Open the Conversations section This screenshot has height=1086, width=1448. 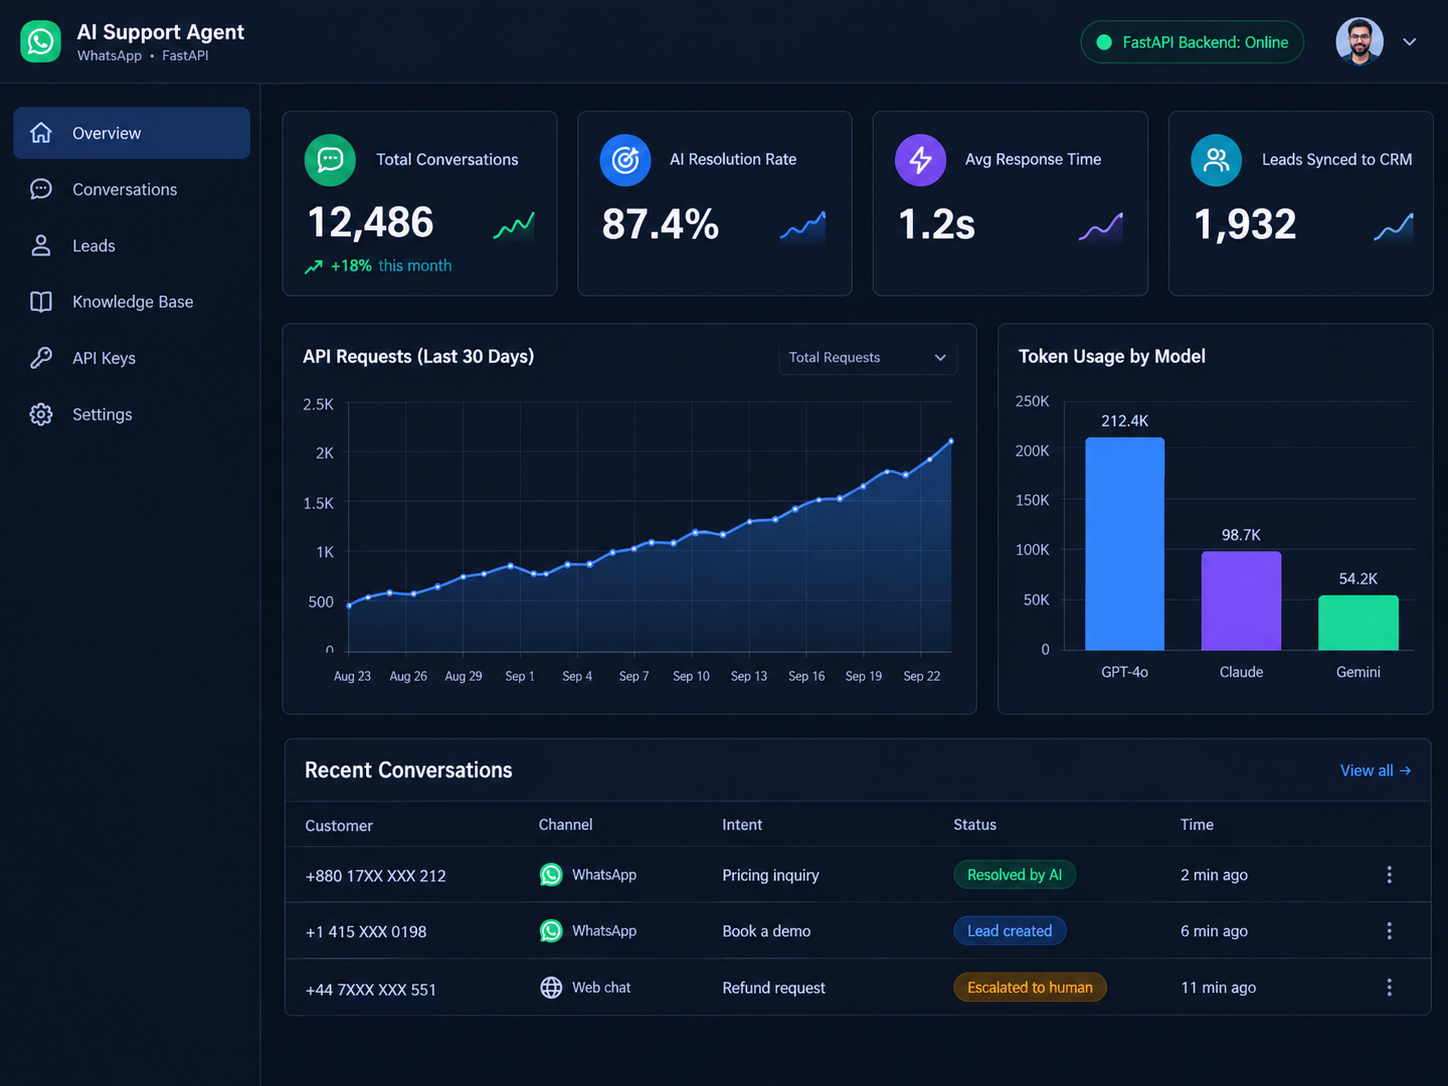point(132,189)
